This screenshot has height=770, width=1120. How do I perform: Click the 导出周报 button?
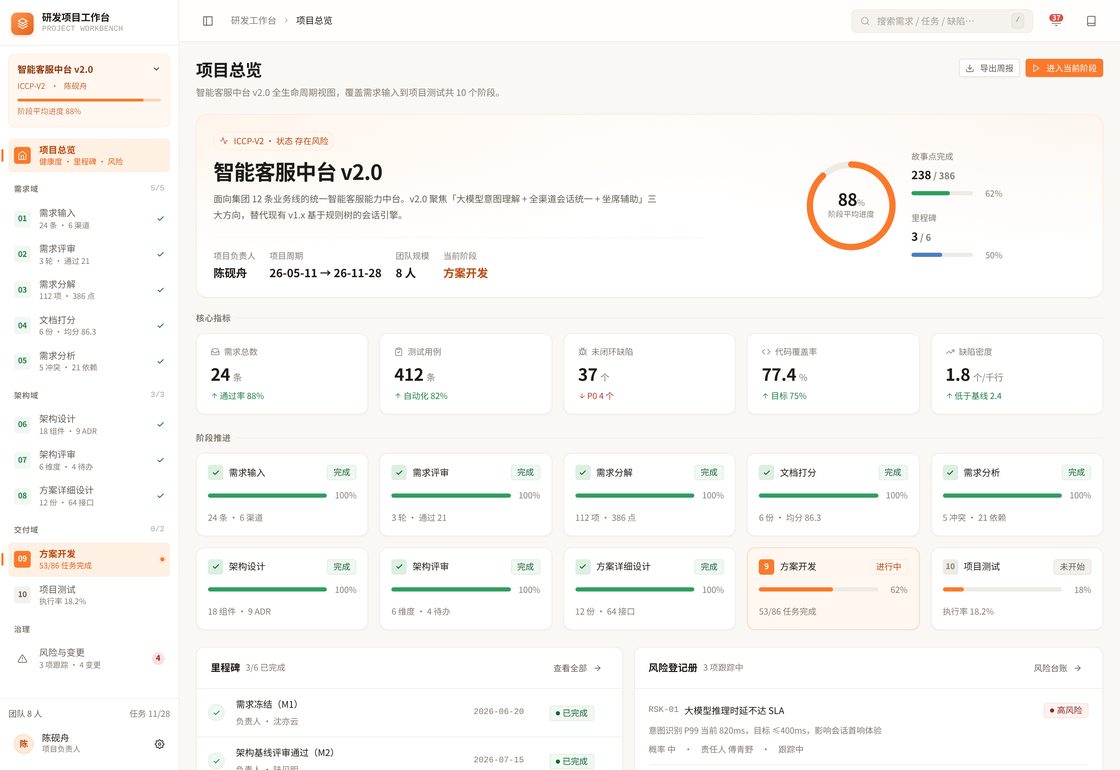tap(989, 68)
